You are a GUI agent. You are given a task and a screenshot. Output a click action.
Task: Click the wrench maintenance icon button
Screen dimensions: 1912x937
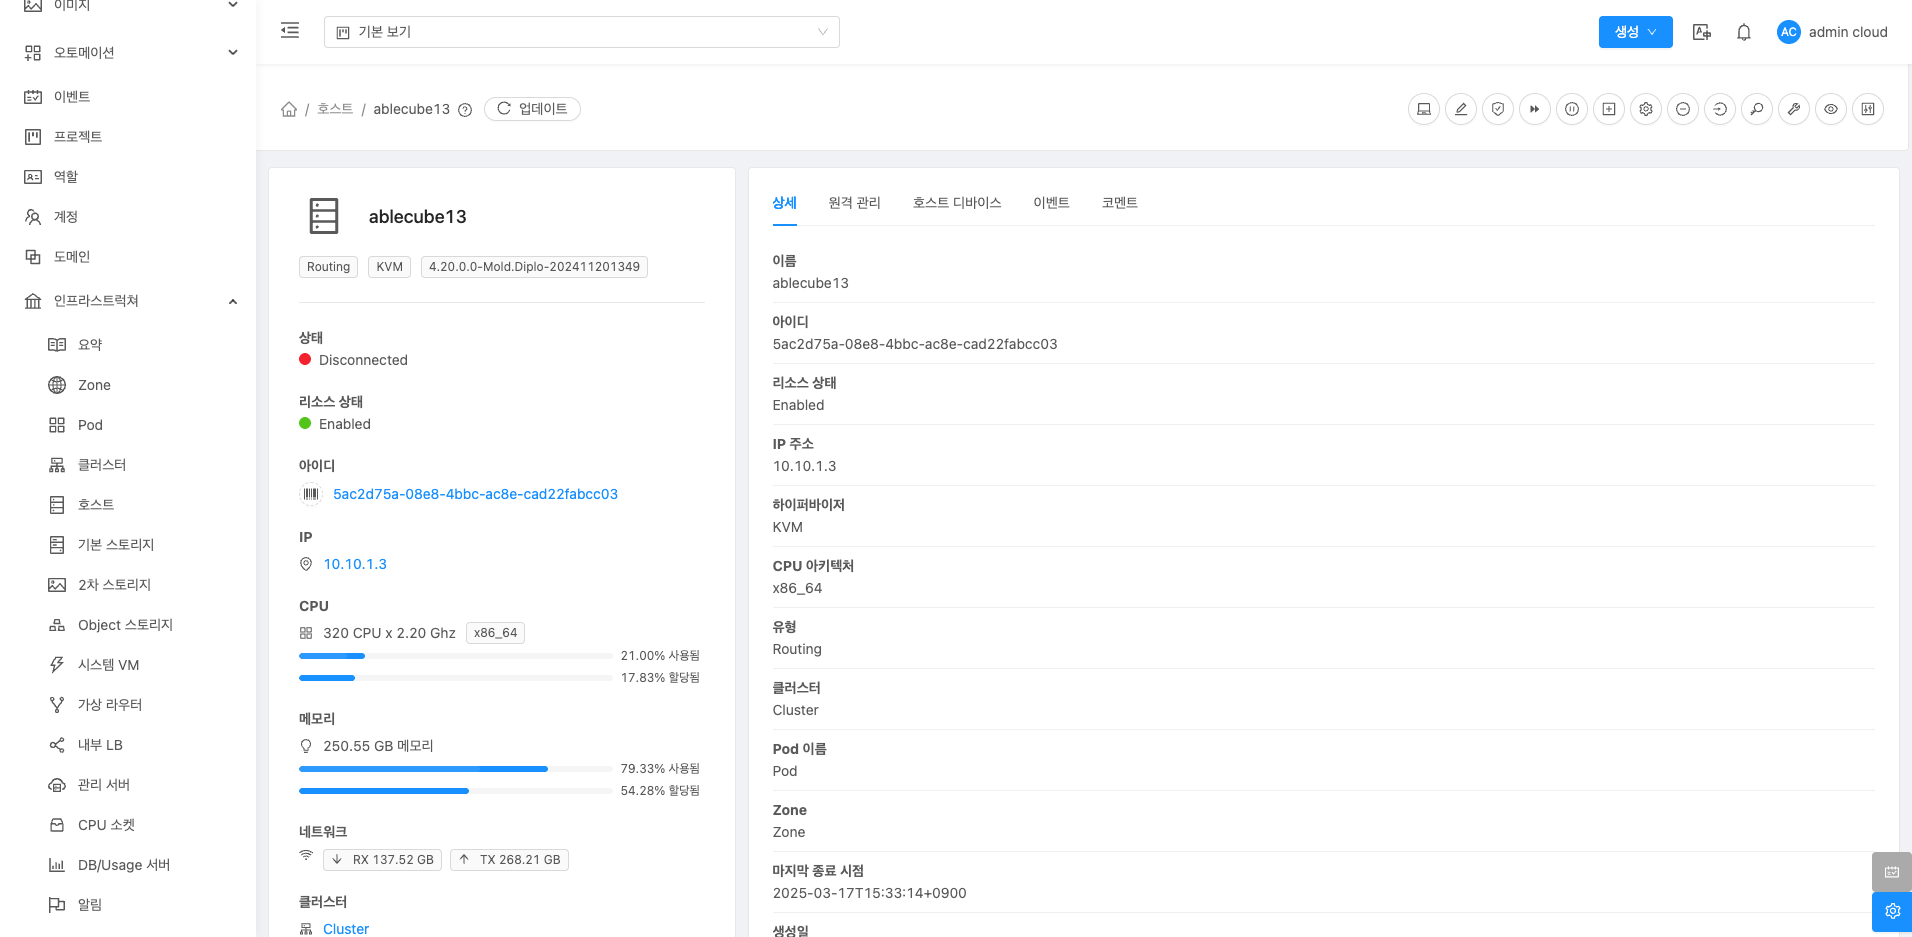[1794, 109]
